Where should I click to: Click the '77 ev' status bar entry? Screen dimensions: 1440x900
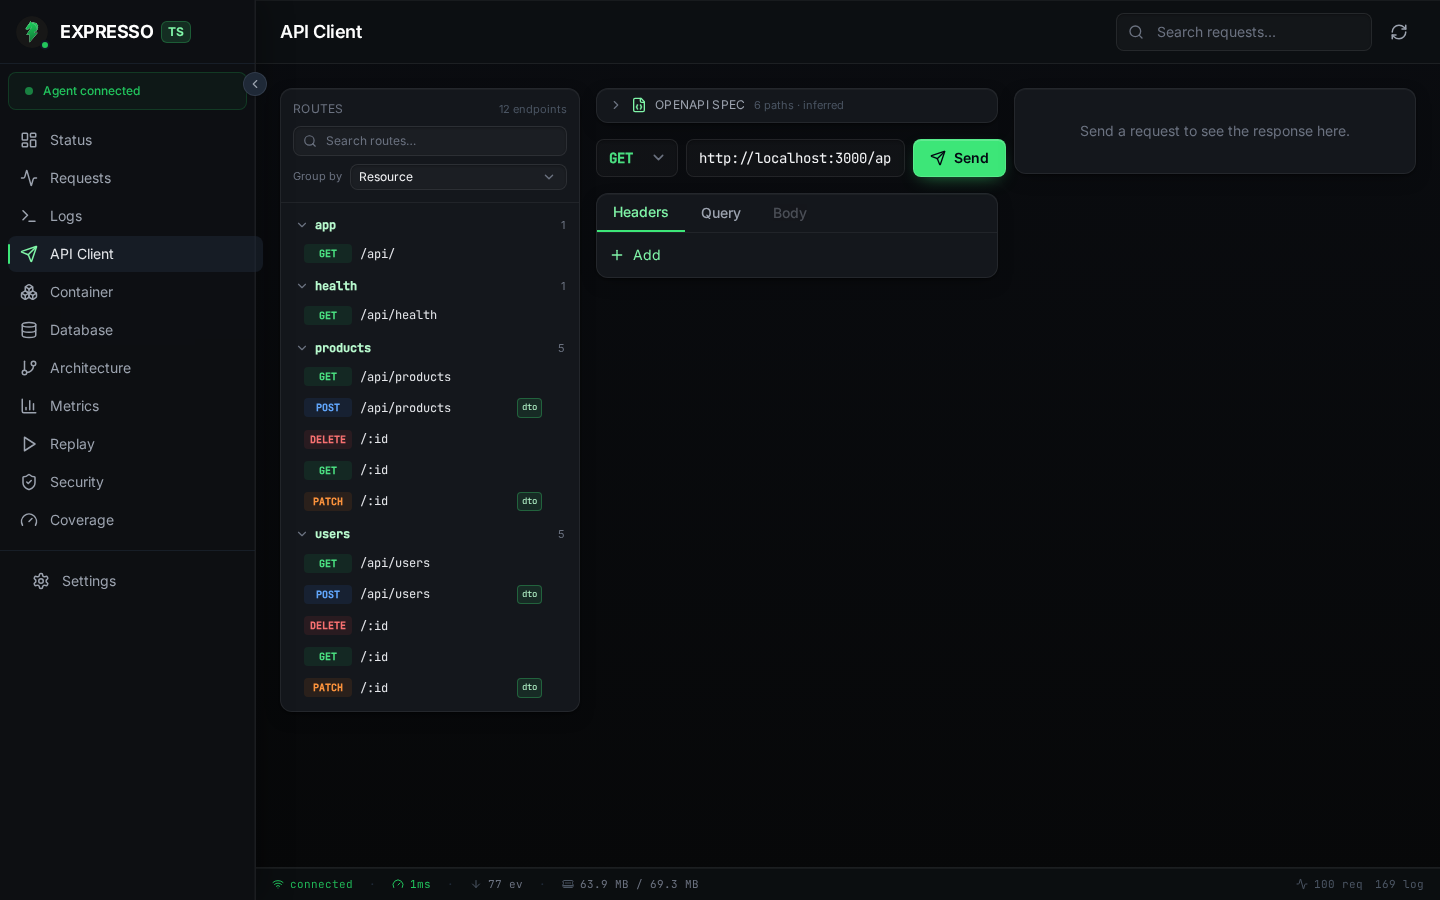click(497, 884)
